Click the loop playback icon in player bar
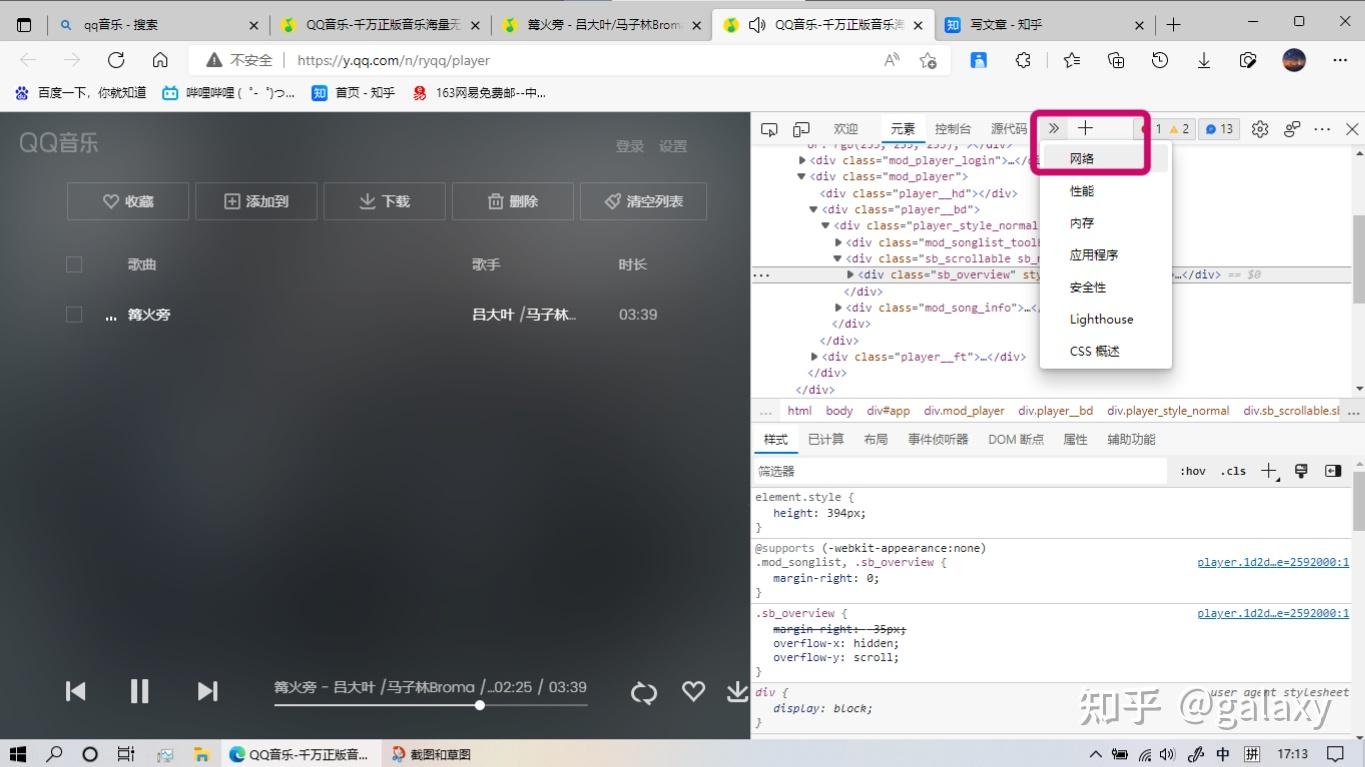The image size is (1365, 767). tap(644, 690)
